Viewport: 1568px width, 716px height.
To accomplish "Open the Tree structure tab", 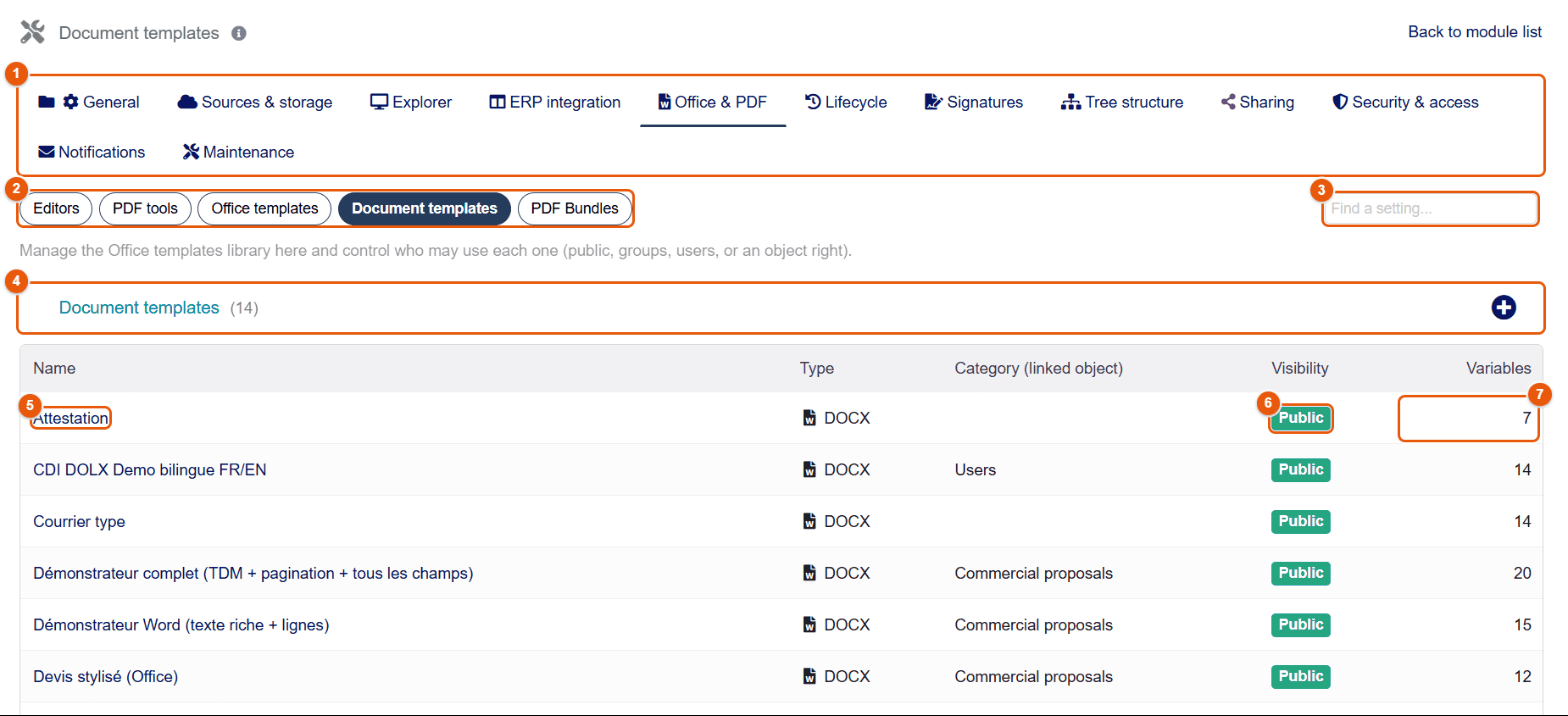I will pyautogui.click(x=1122, y=102).
